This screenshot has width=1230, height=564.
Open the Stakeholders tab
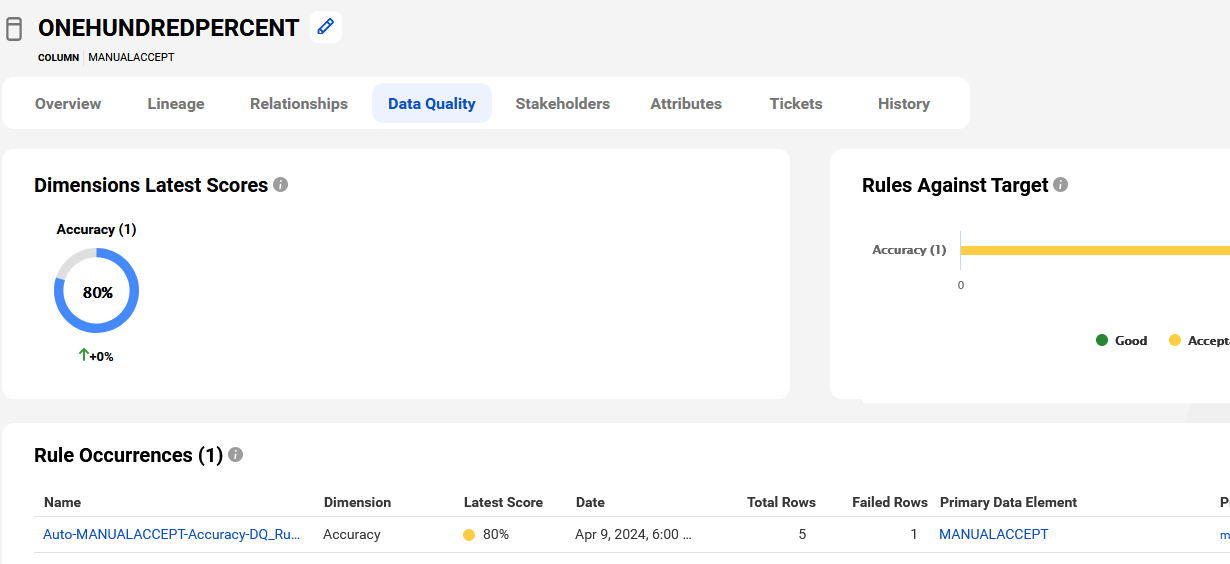563,104
